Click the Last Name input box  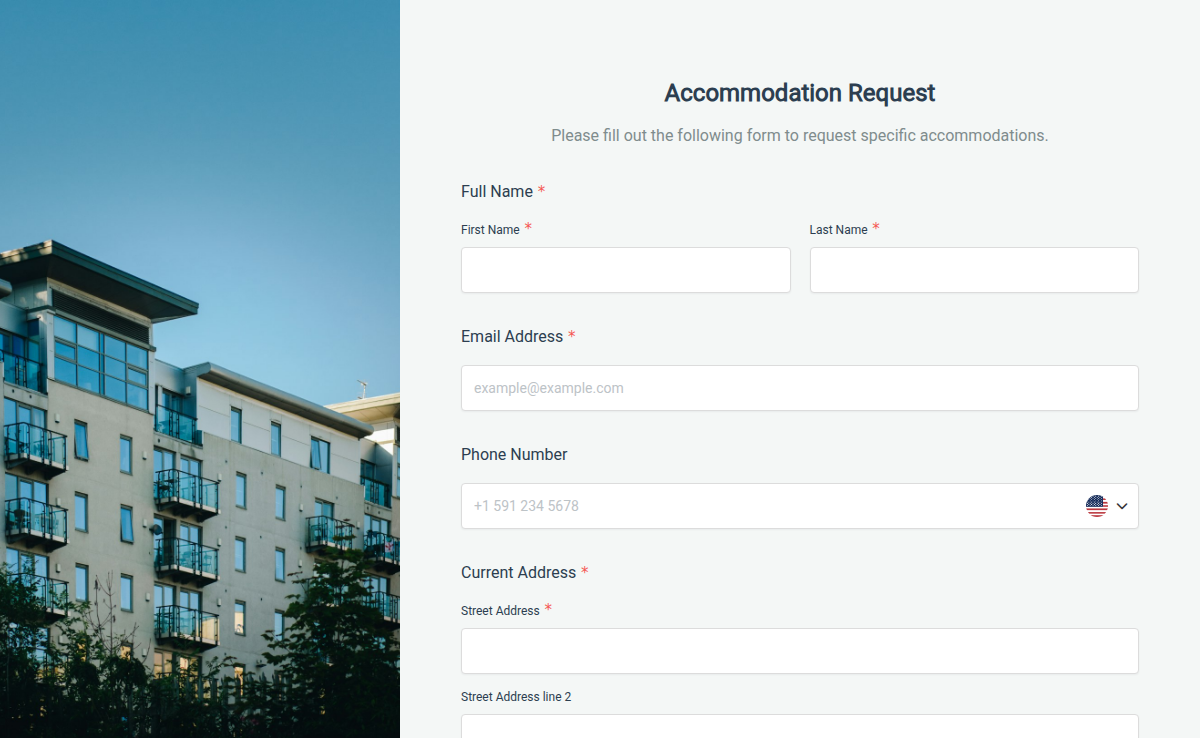click(973, 270)
